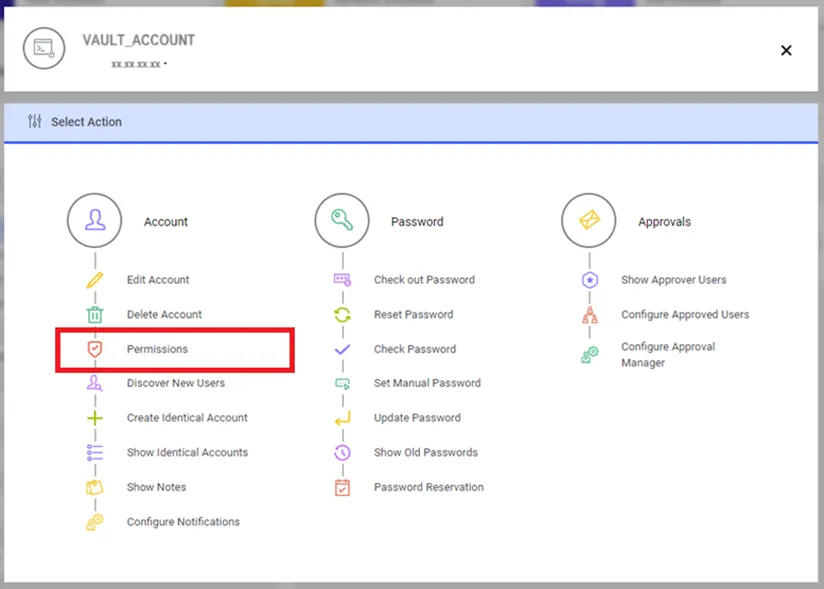
Task: Click the Update Password return-arrow icon
Action: (342, 419)
